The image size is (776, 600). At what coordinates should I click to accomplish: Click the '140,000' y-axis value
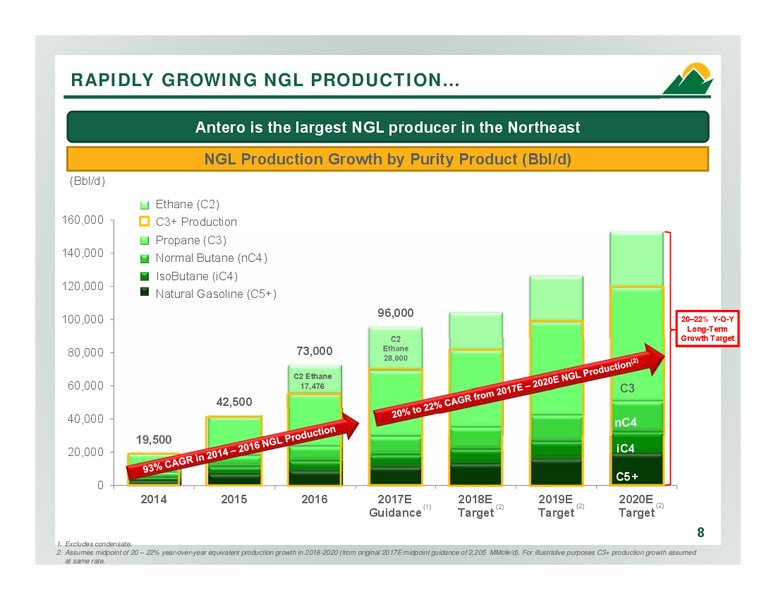tap(83, 253)
